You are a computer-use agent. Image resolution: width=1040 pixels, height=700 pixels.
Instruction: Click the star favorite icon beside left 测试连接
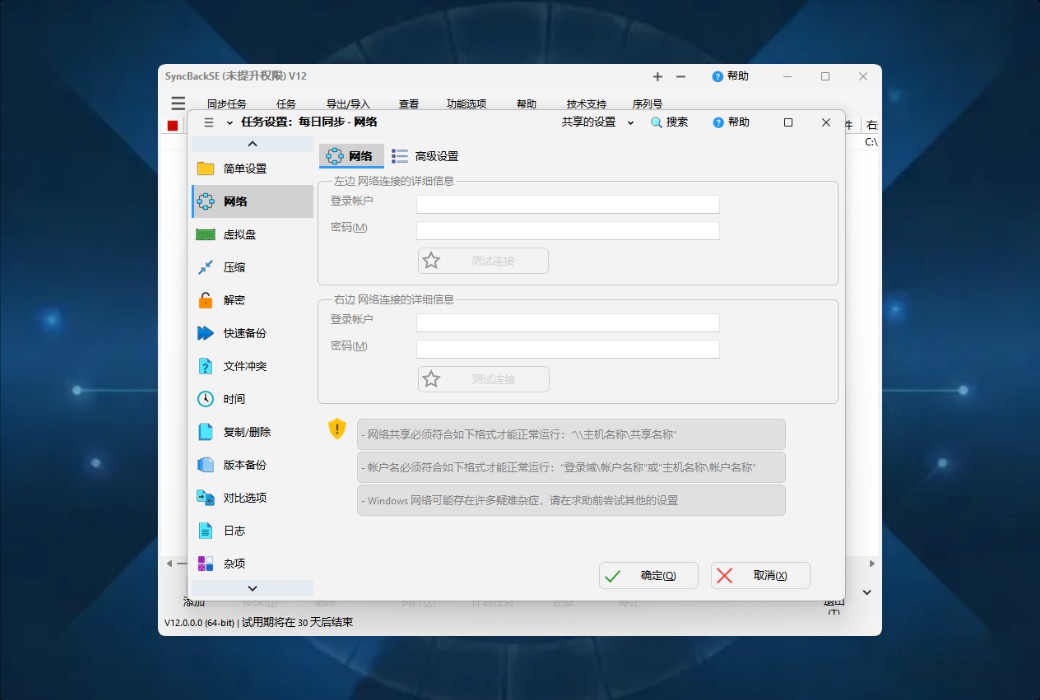click(432, 260)
